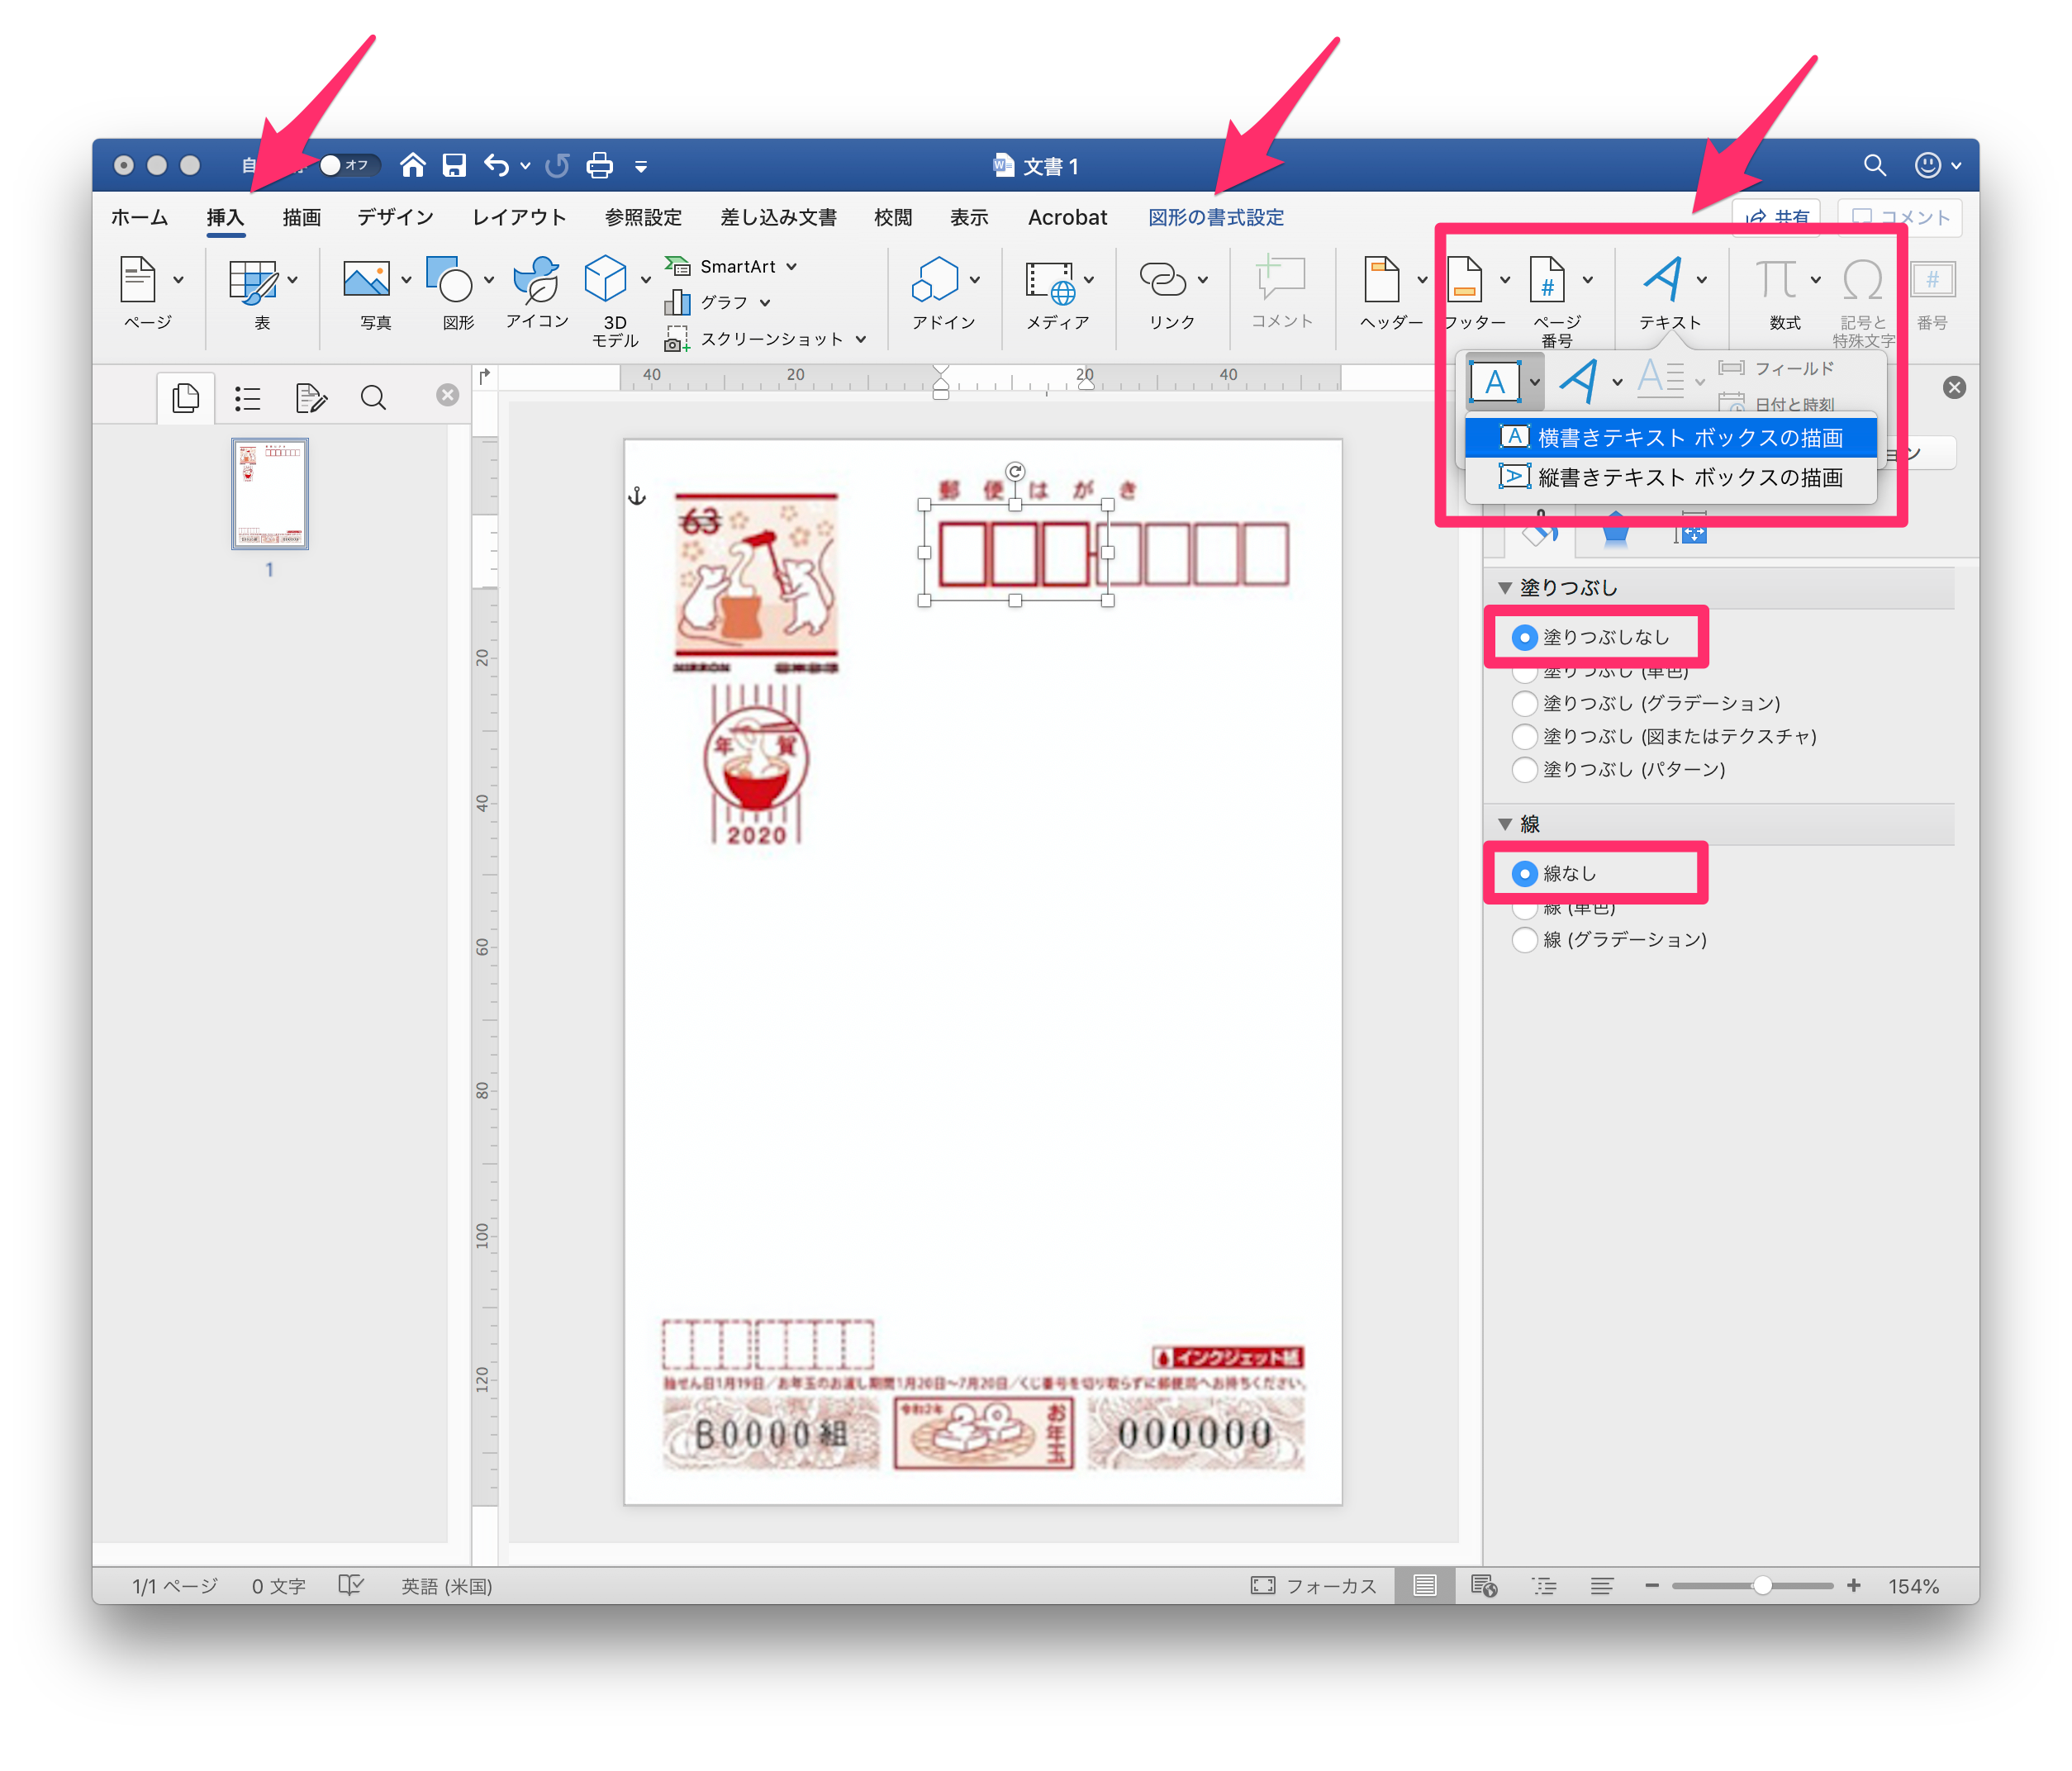Click the Home icon in title bar
Image resolution: width=2072 pixels, height=1771 pixels.
413,165
